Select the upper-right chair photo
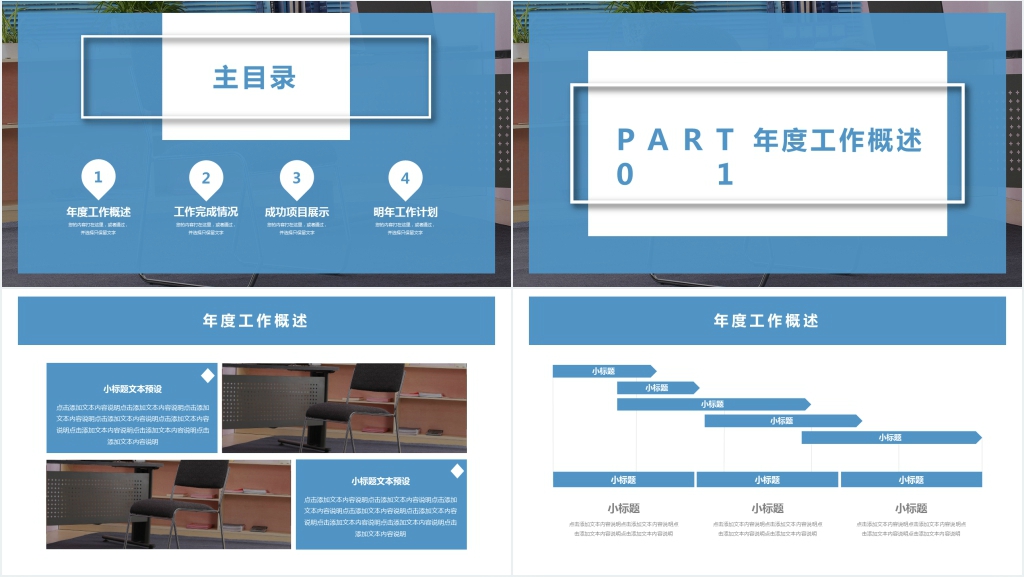The width and height of the screenshot is (1024, 577). (344, 408)
